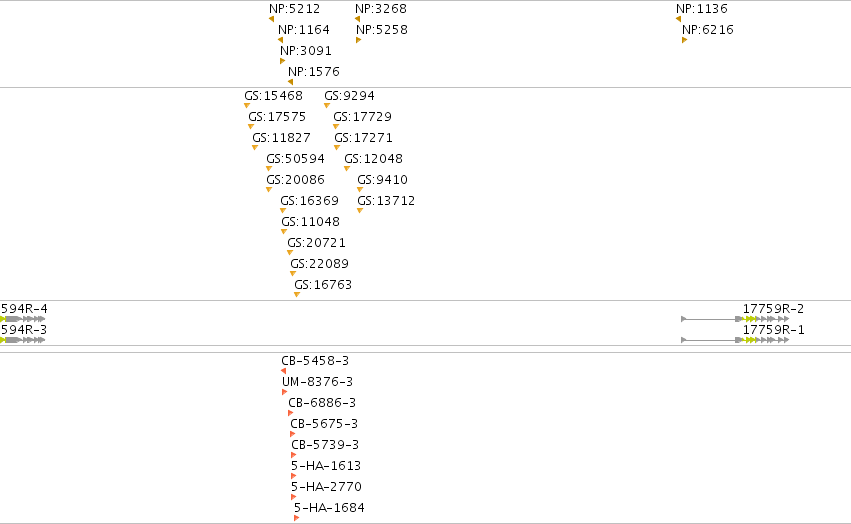This screenshot has height=524, width=851.
Task: Select the 17759R-1 transcript label
Action: pos(773,330)
